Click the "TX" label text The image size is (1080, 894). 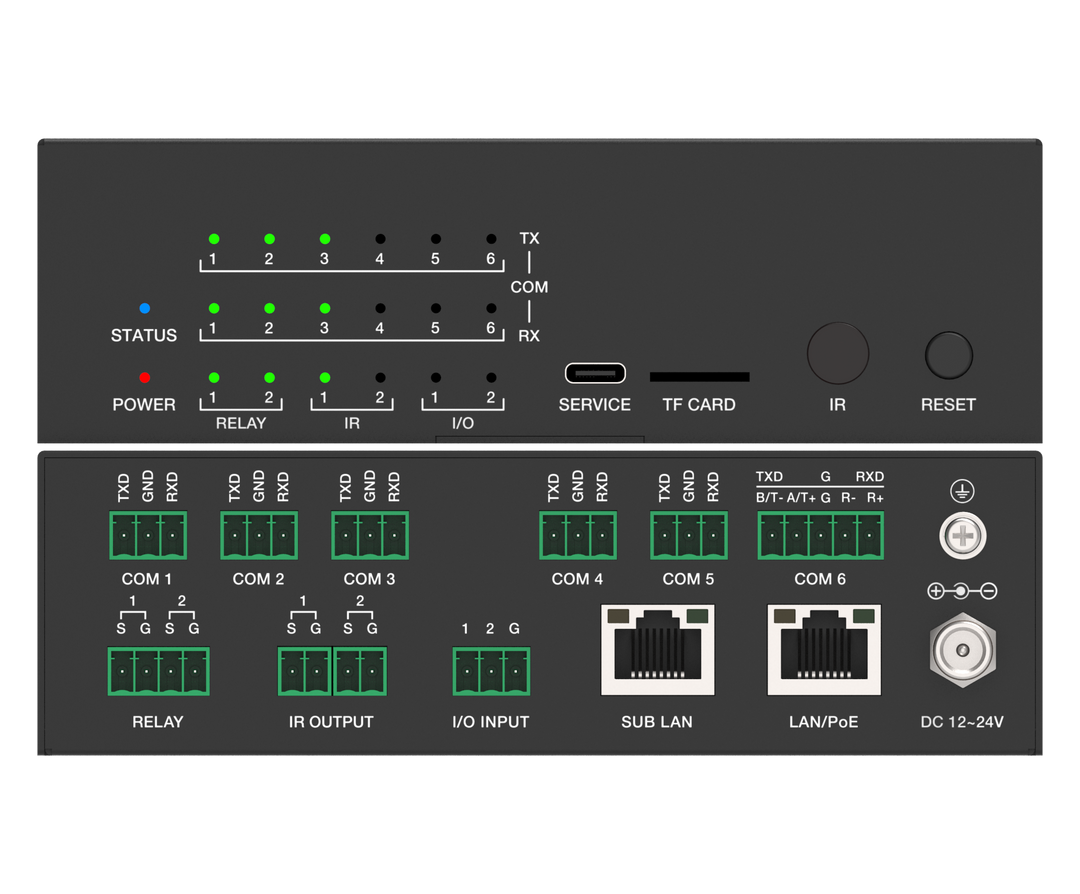[x=529, y=238]
